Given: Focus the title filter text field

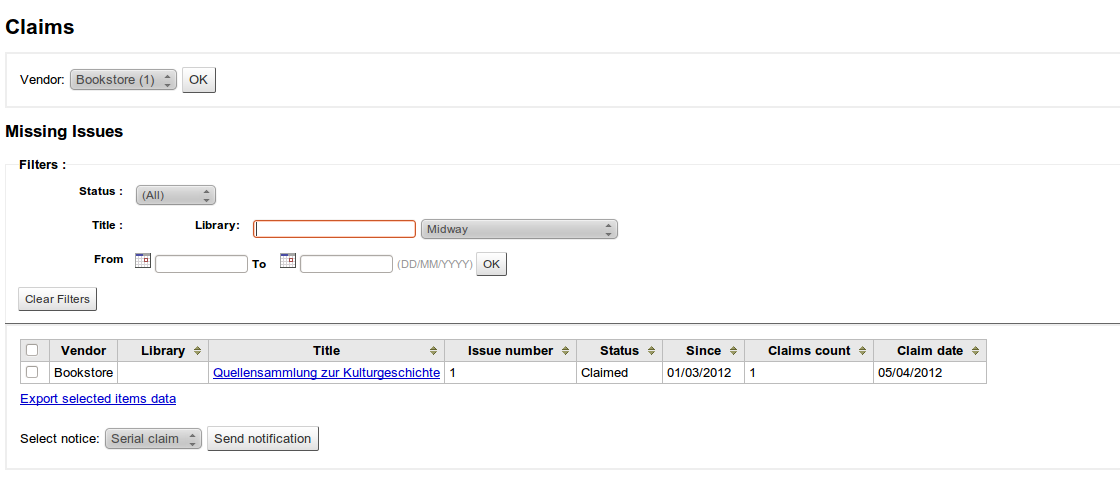Looking at the screenshot, I should coord(334,229).
